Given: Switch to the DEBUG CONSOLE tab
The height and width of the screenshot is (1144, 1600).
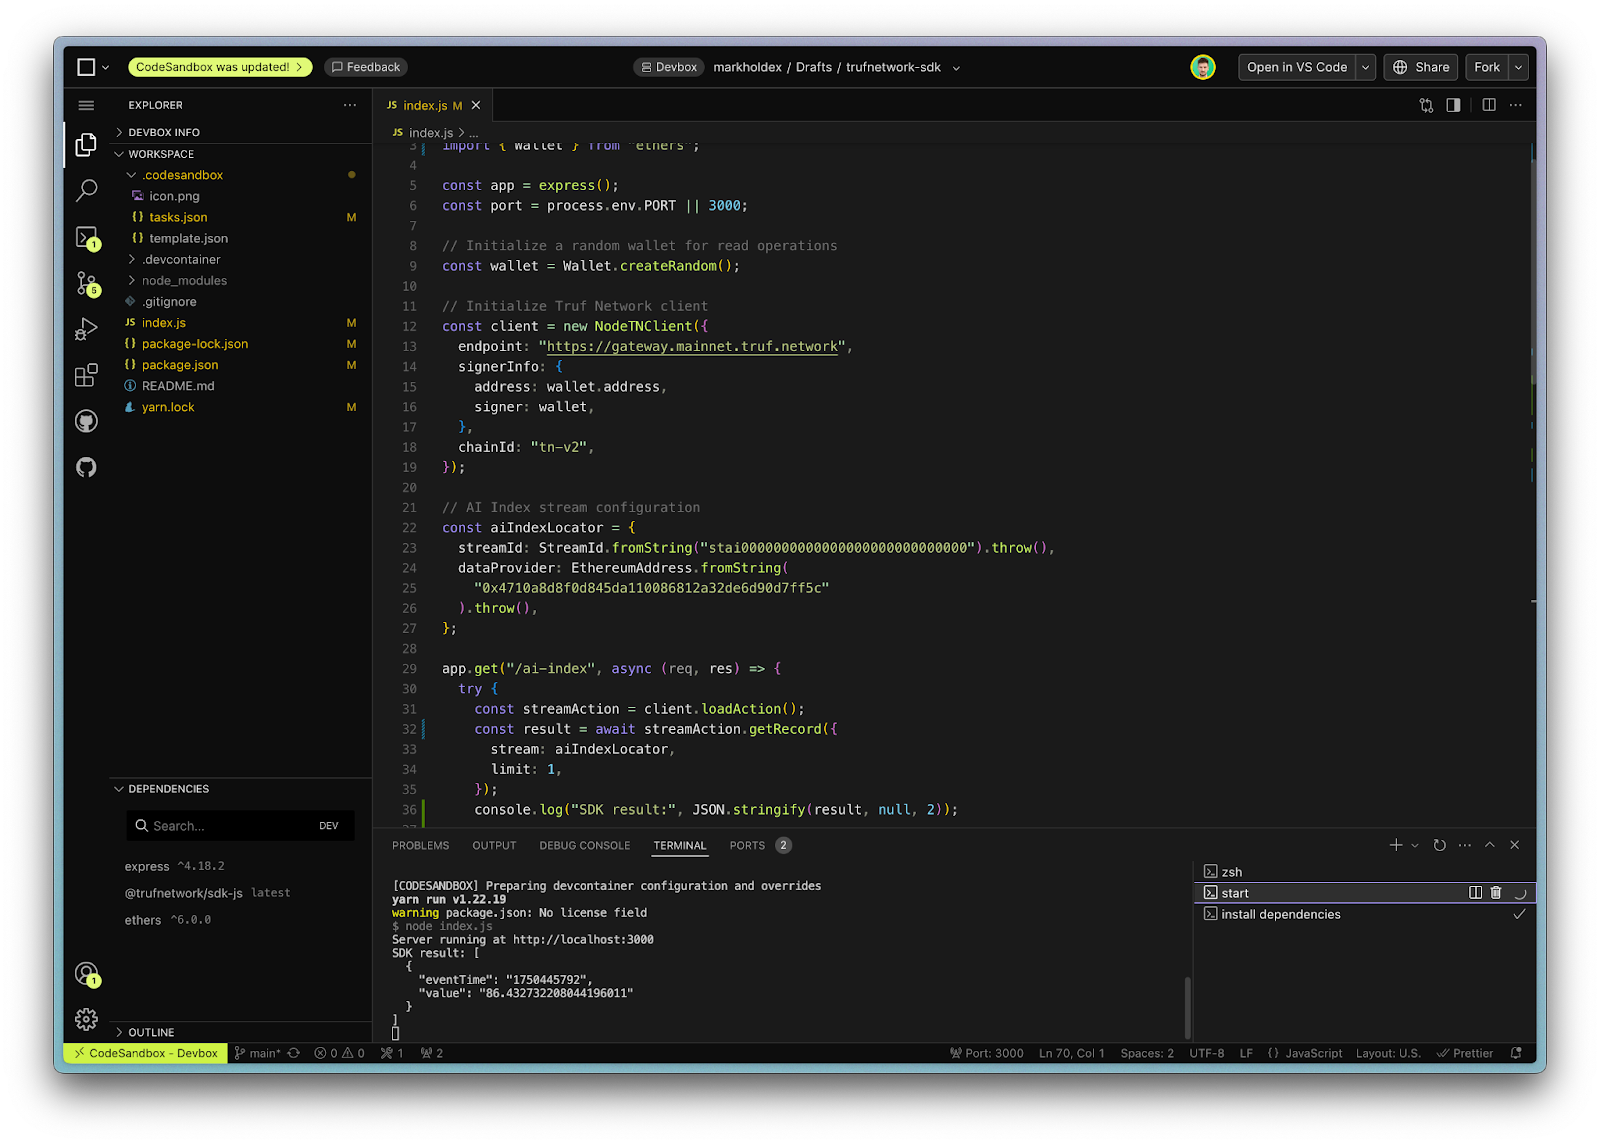Looking at the screenshot, I should click(585, 846).
